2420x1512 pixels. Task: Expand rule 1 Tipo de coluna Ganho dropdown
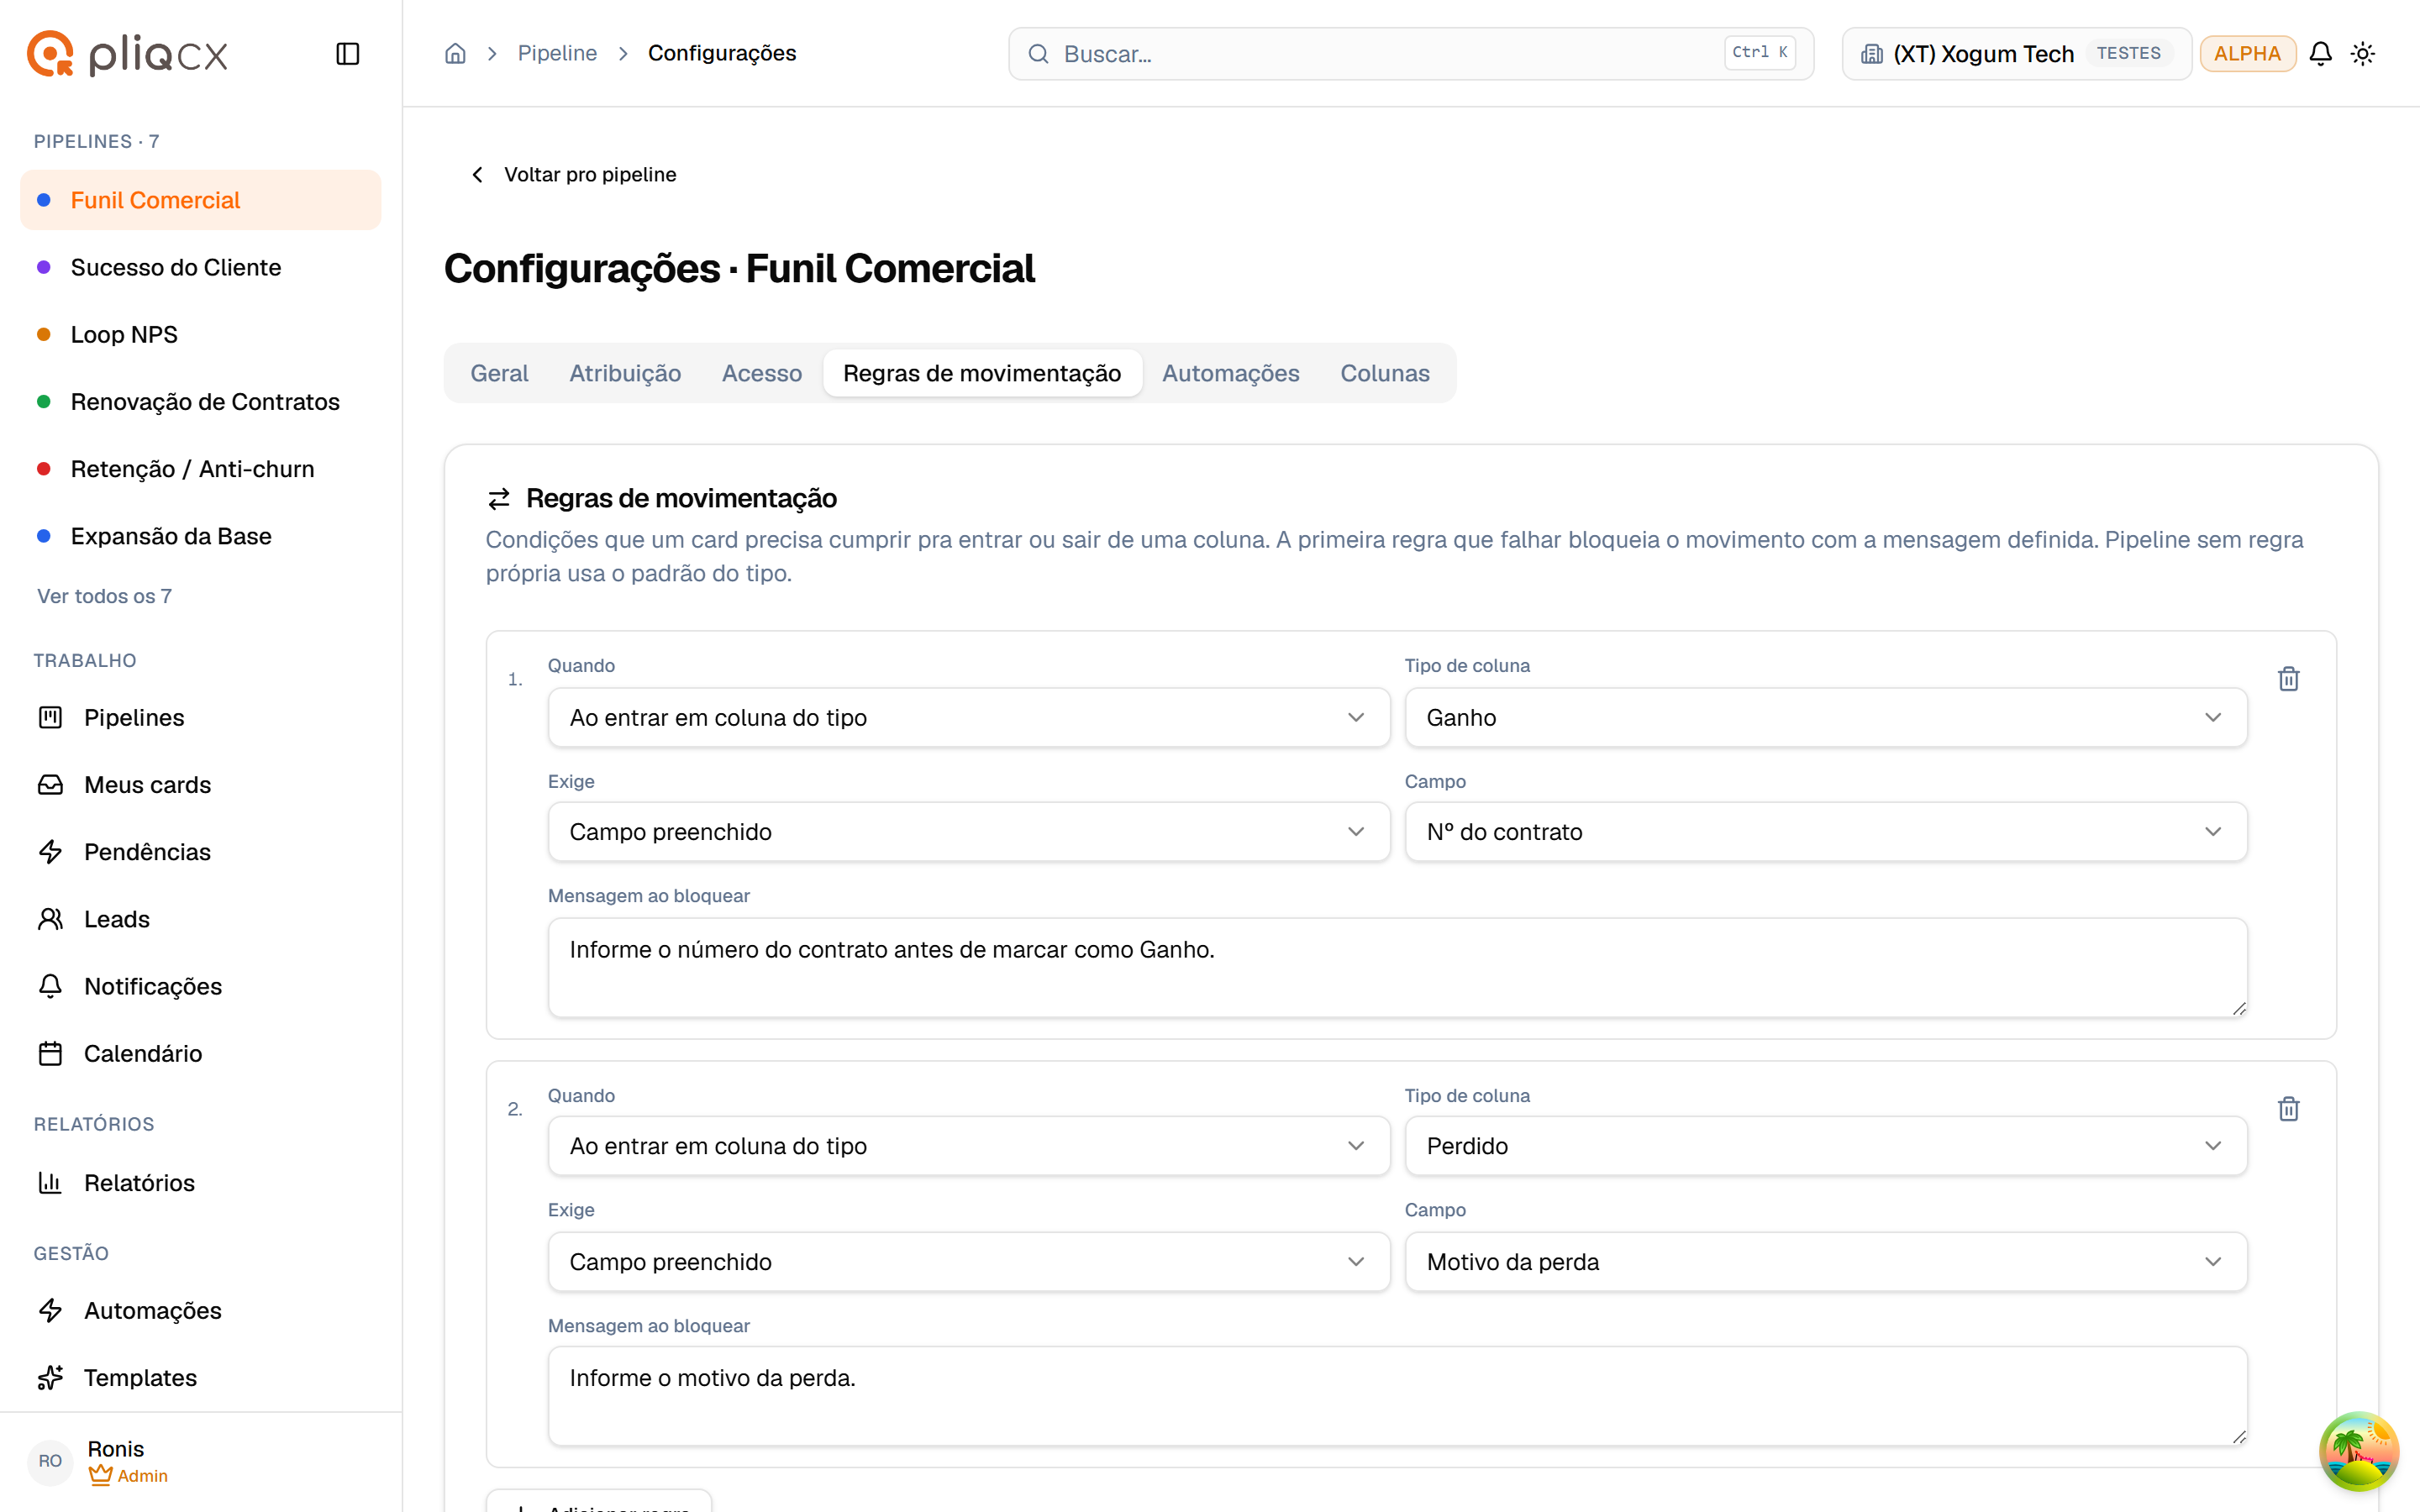pos(1825,717)
